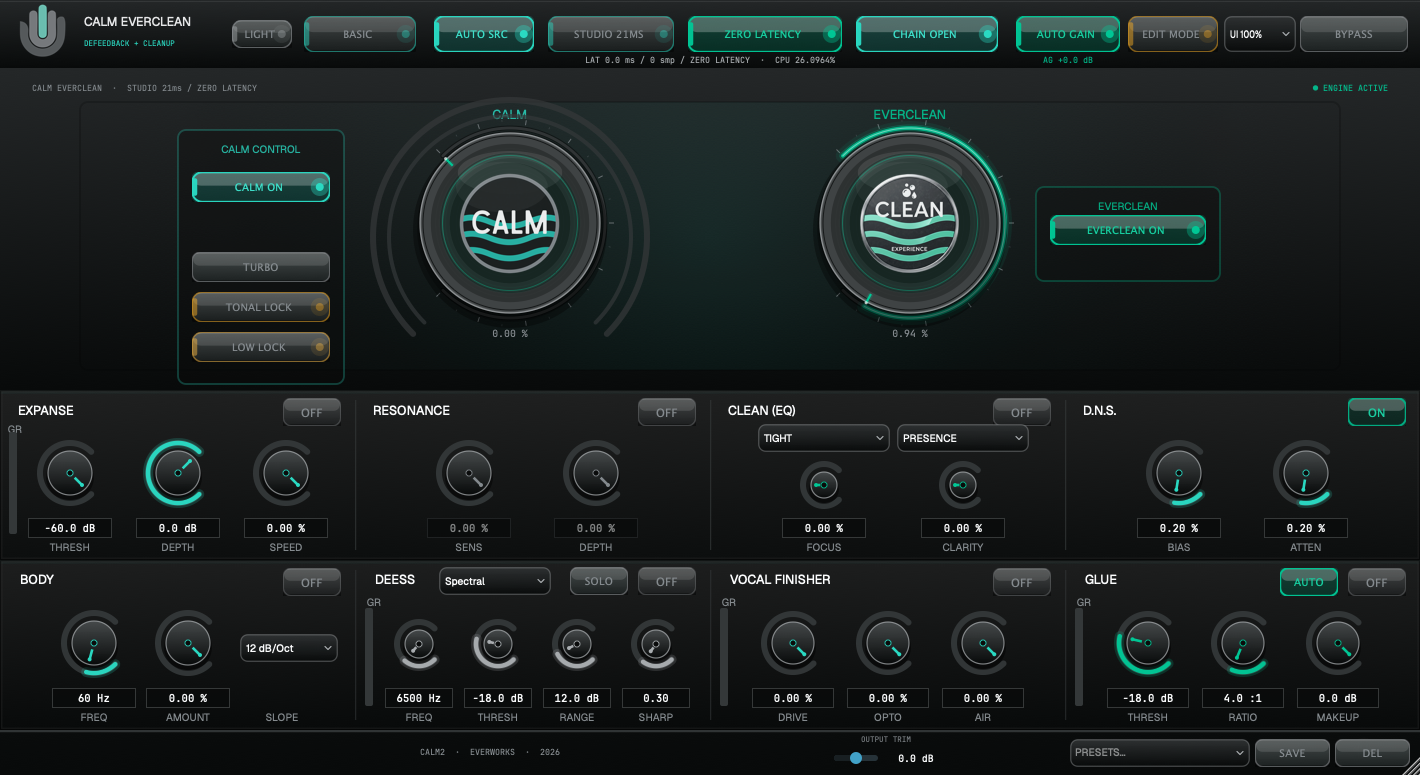Click the Calm Everclean hand logo icon

pos(42,31)
